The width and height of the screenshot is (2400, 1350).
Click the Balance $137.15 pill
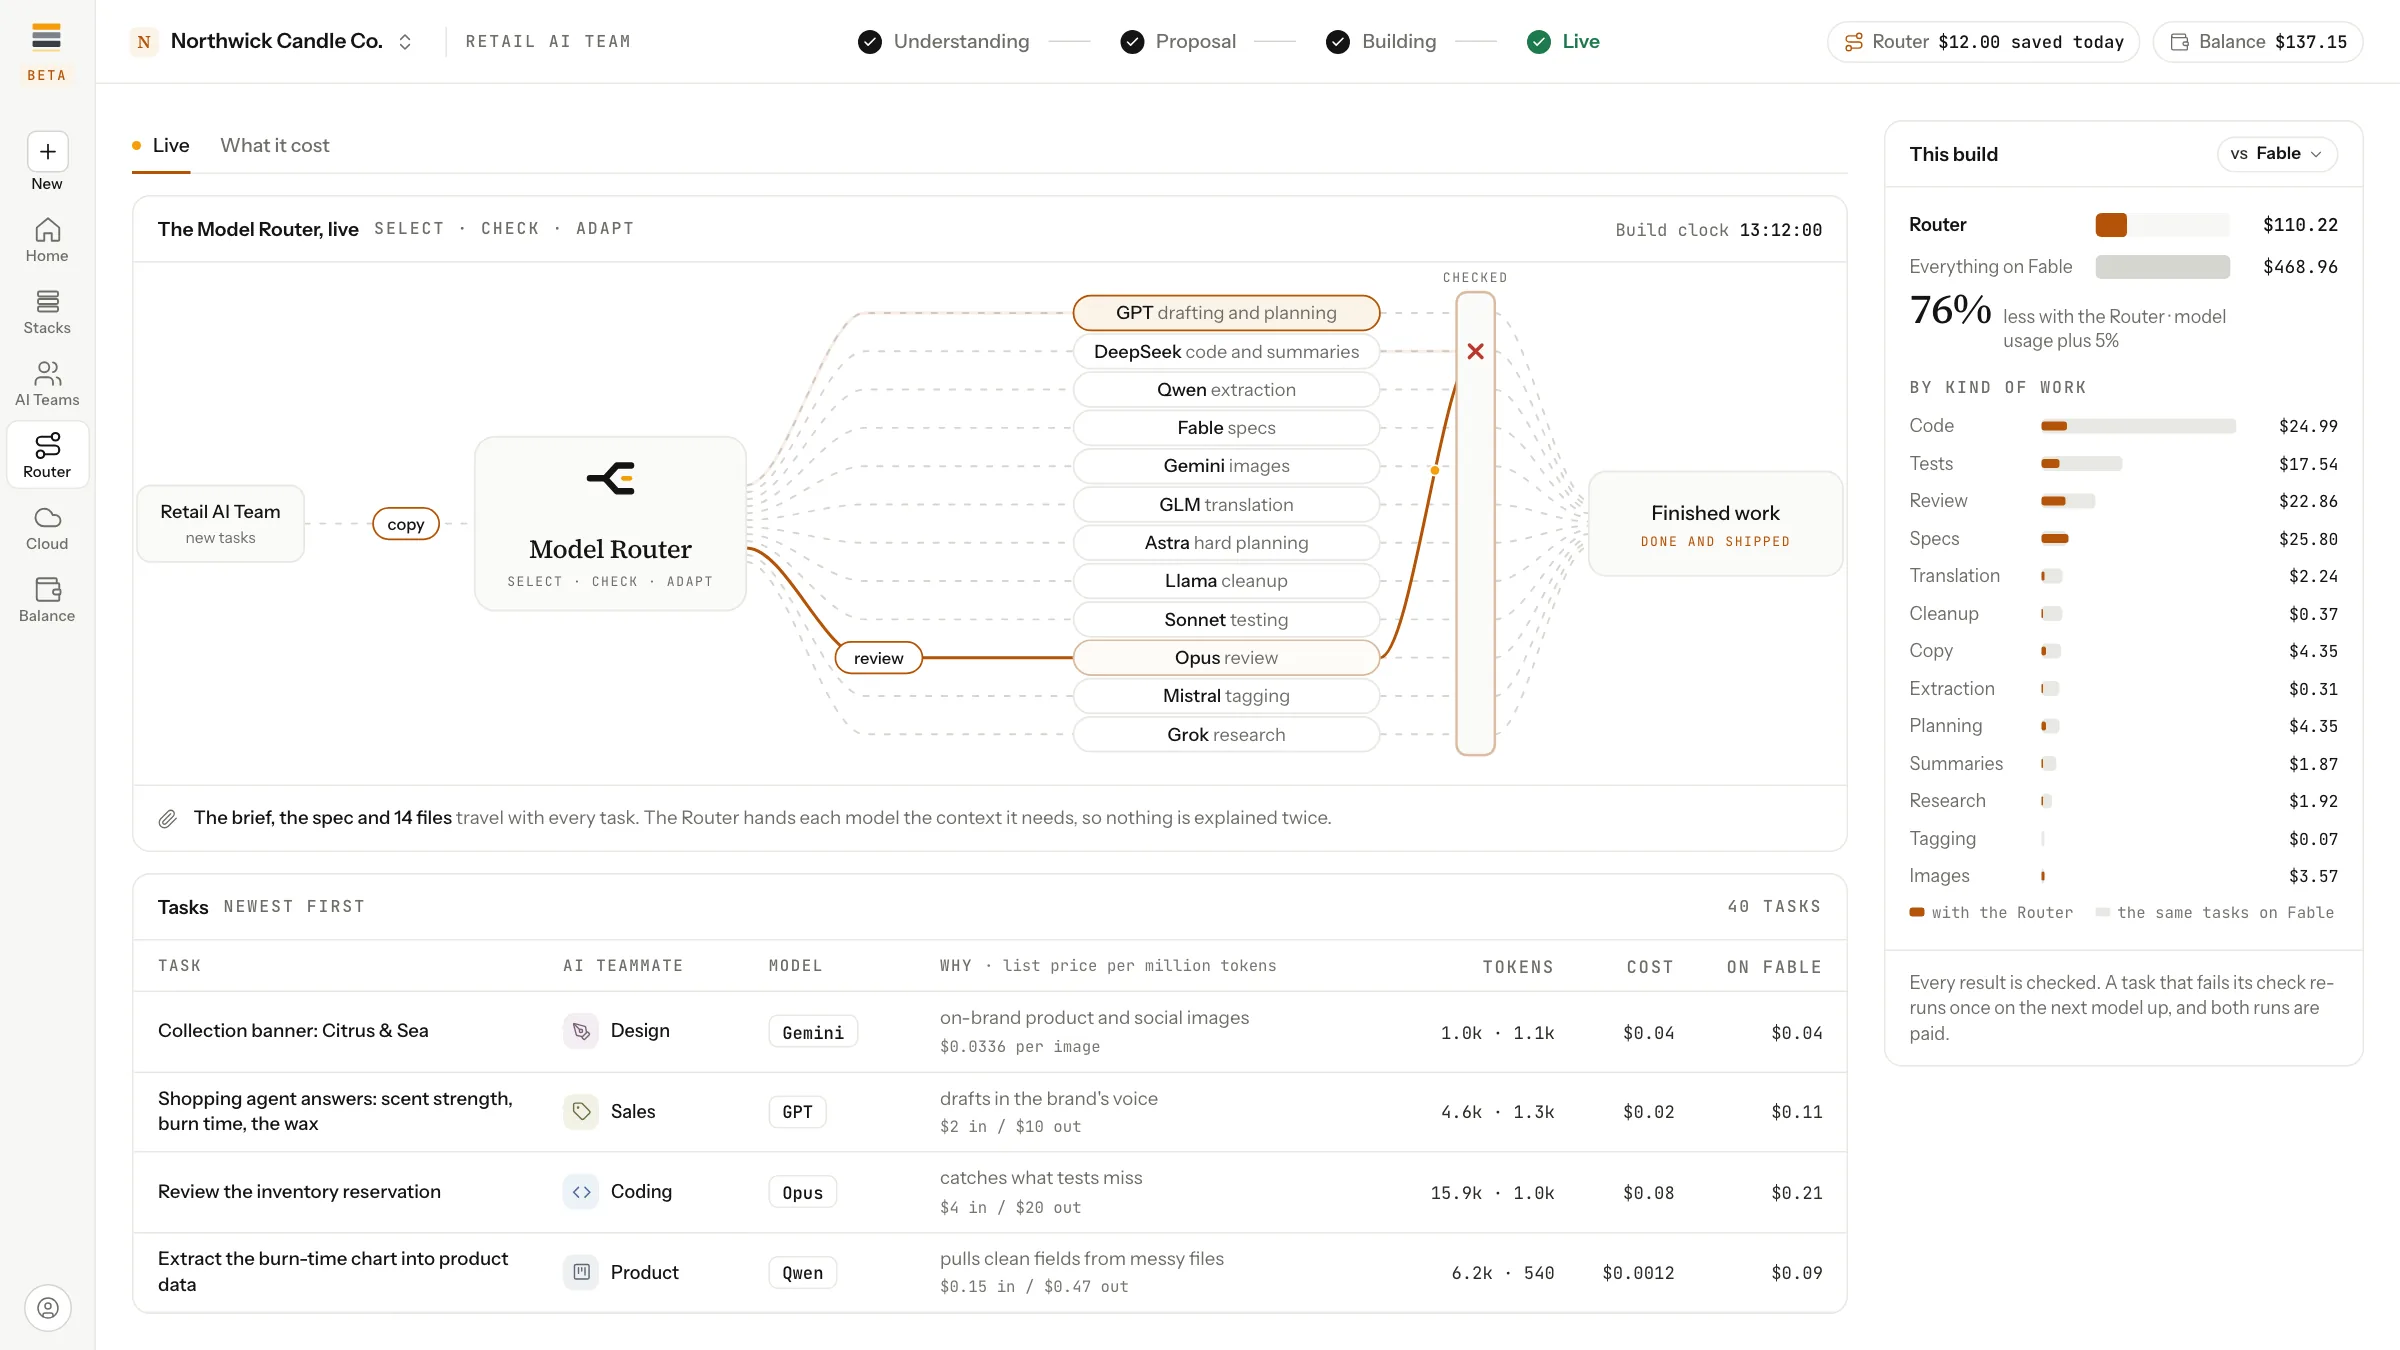tap(2258, 42)
